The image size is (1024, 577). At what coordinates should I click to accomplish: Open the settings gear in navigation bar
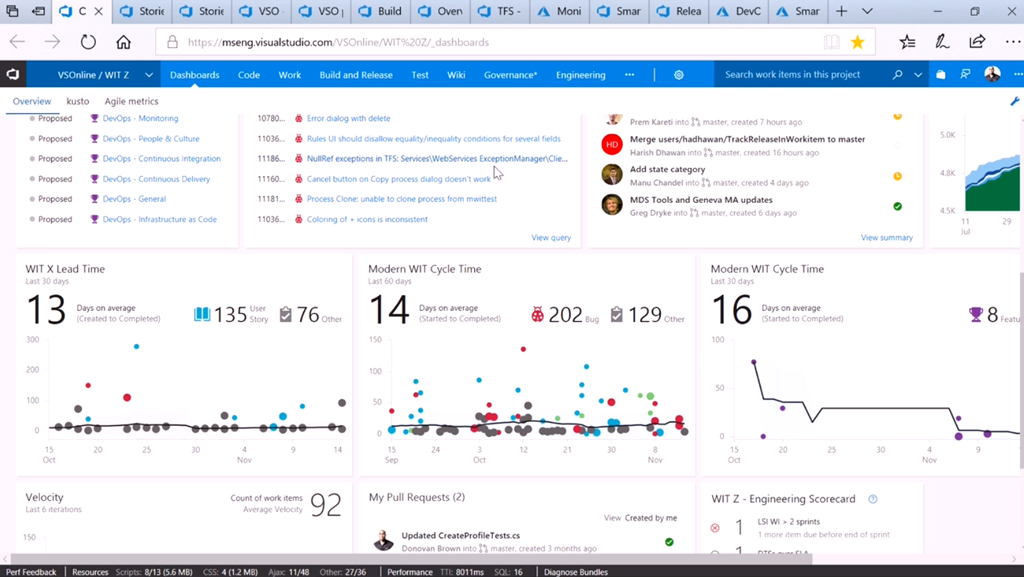coord(679,75)
